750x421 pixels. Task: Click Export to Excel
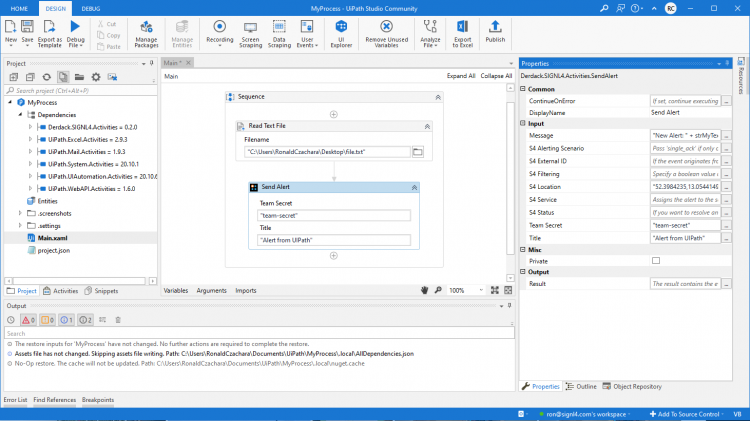pyautogui.click(x=463, y=33)
